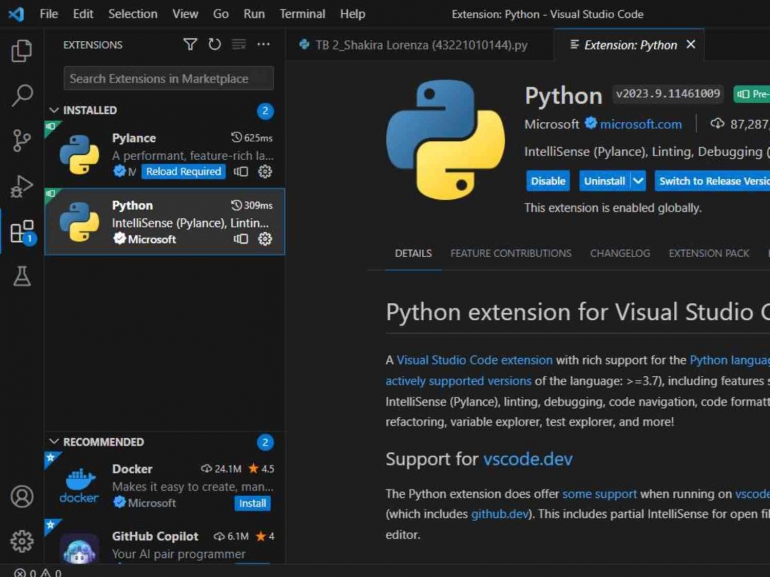Open the Source Control view
Screen dimensions: 770x577
tap(22, 140)
